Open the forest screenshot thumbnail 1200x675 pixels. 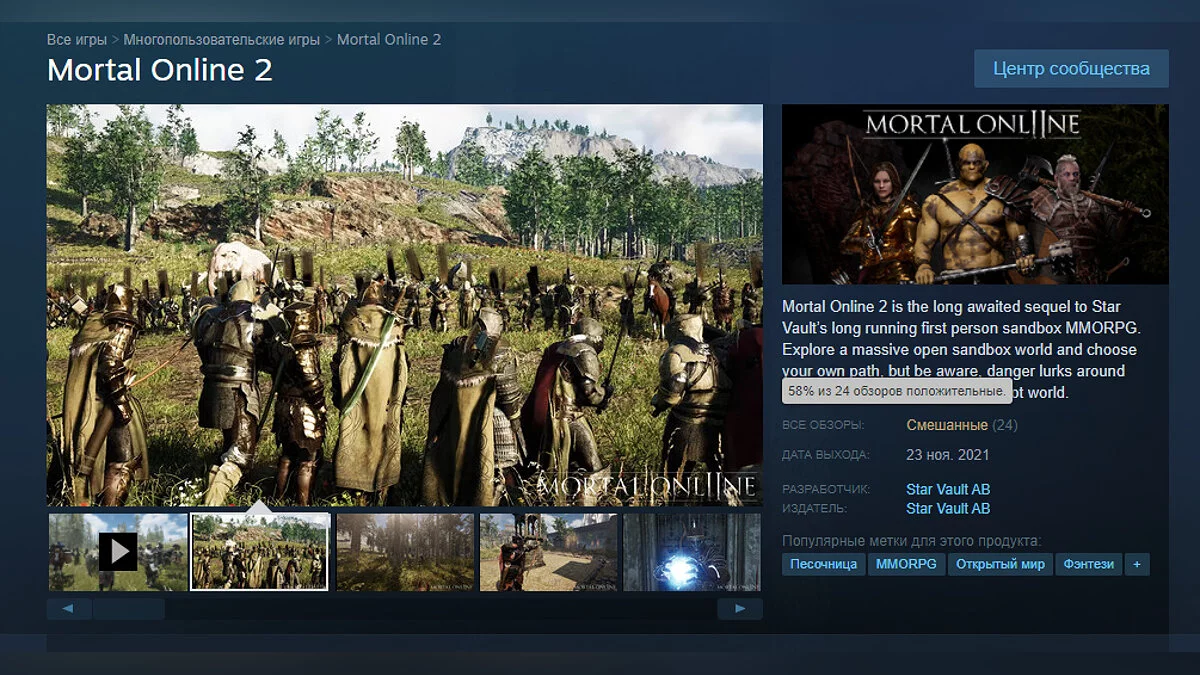coord(405,552)
